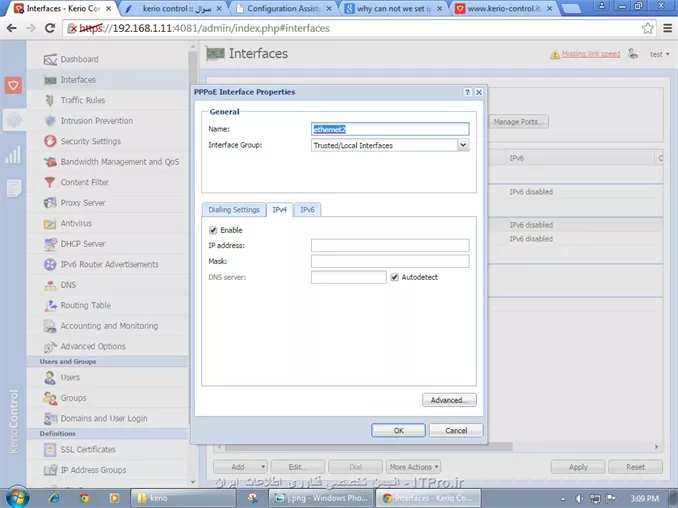Viewport: 678px width, 508px height.
Task: Open the kerio folder taskbar item
Action: tap(183, 498)
